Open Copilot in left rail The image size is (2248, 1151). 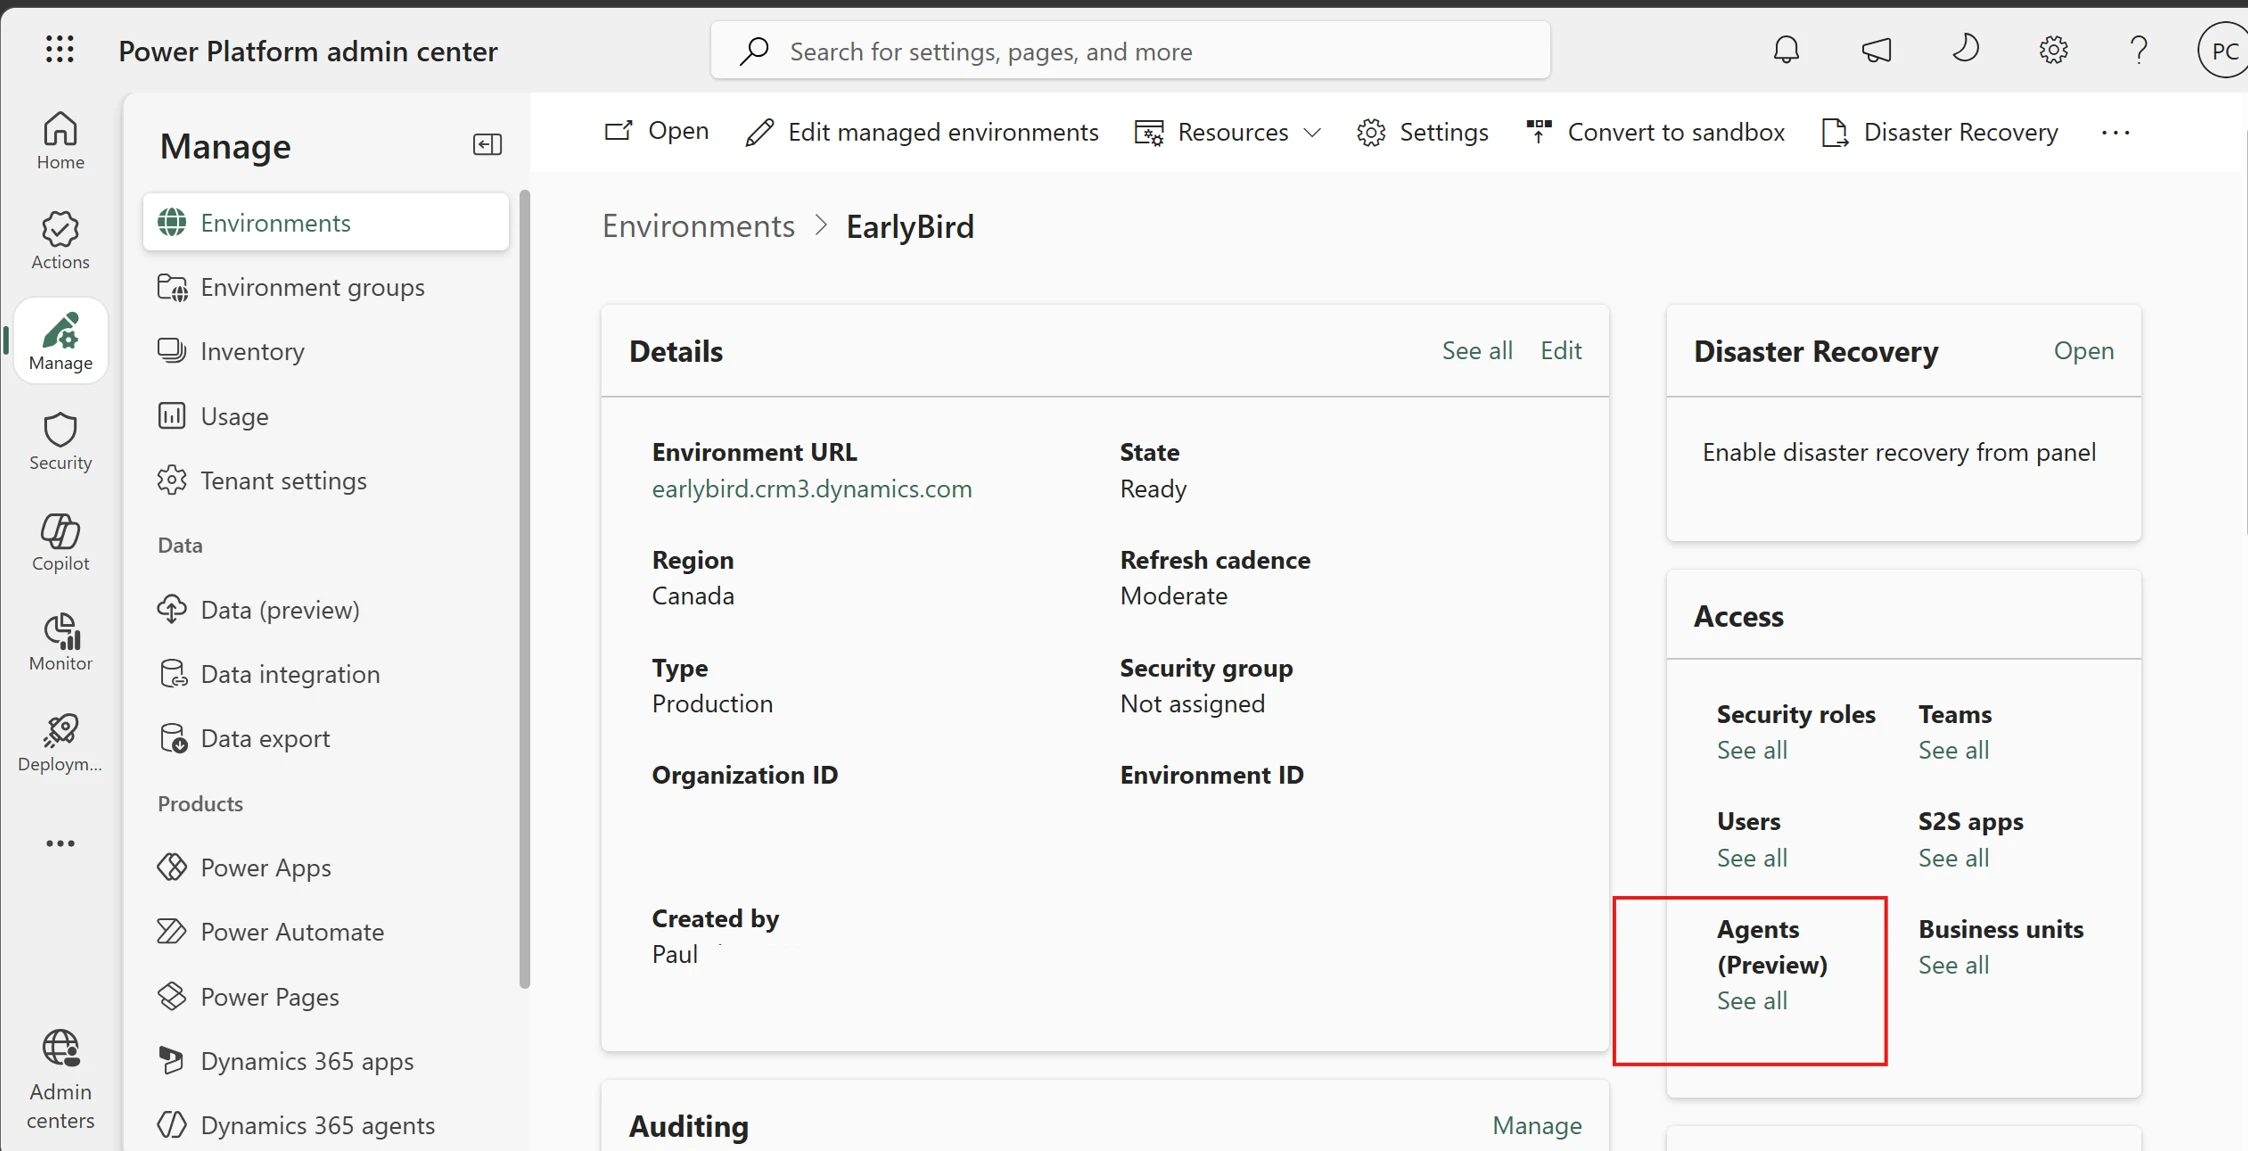(60, 542)
